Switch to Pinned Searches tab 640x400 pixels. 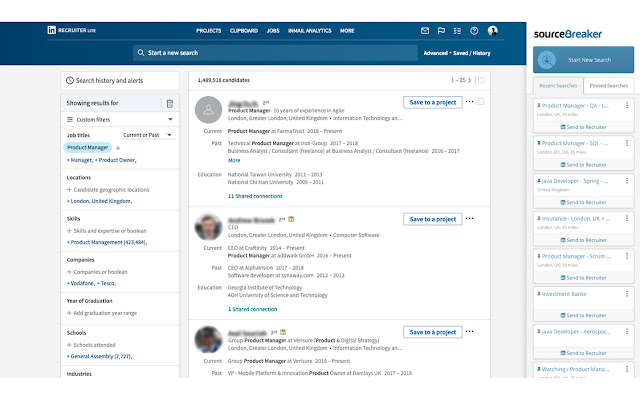point(609,86)
